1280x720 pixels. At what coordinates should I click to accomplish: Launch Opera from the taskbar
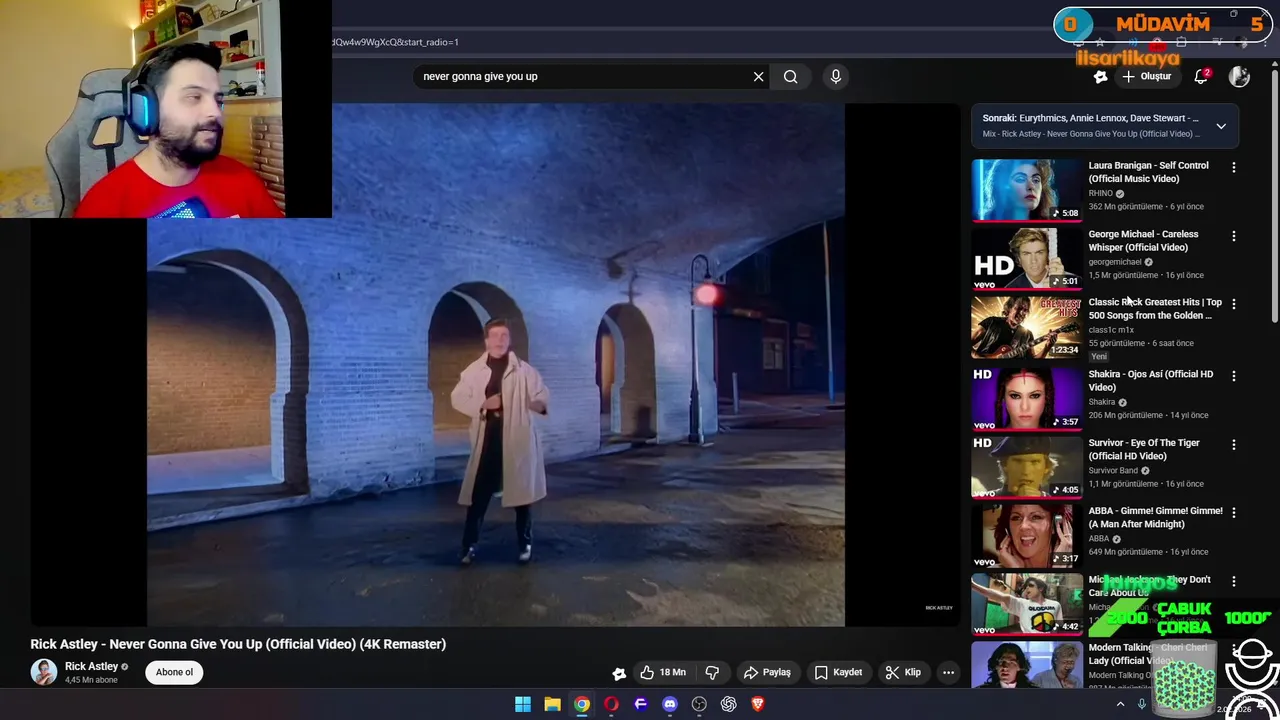pos(611,704)
